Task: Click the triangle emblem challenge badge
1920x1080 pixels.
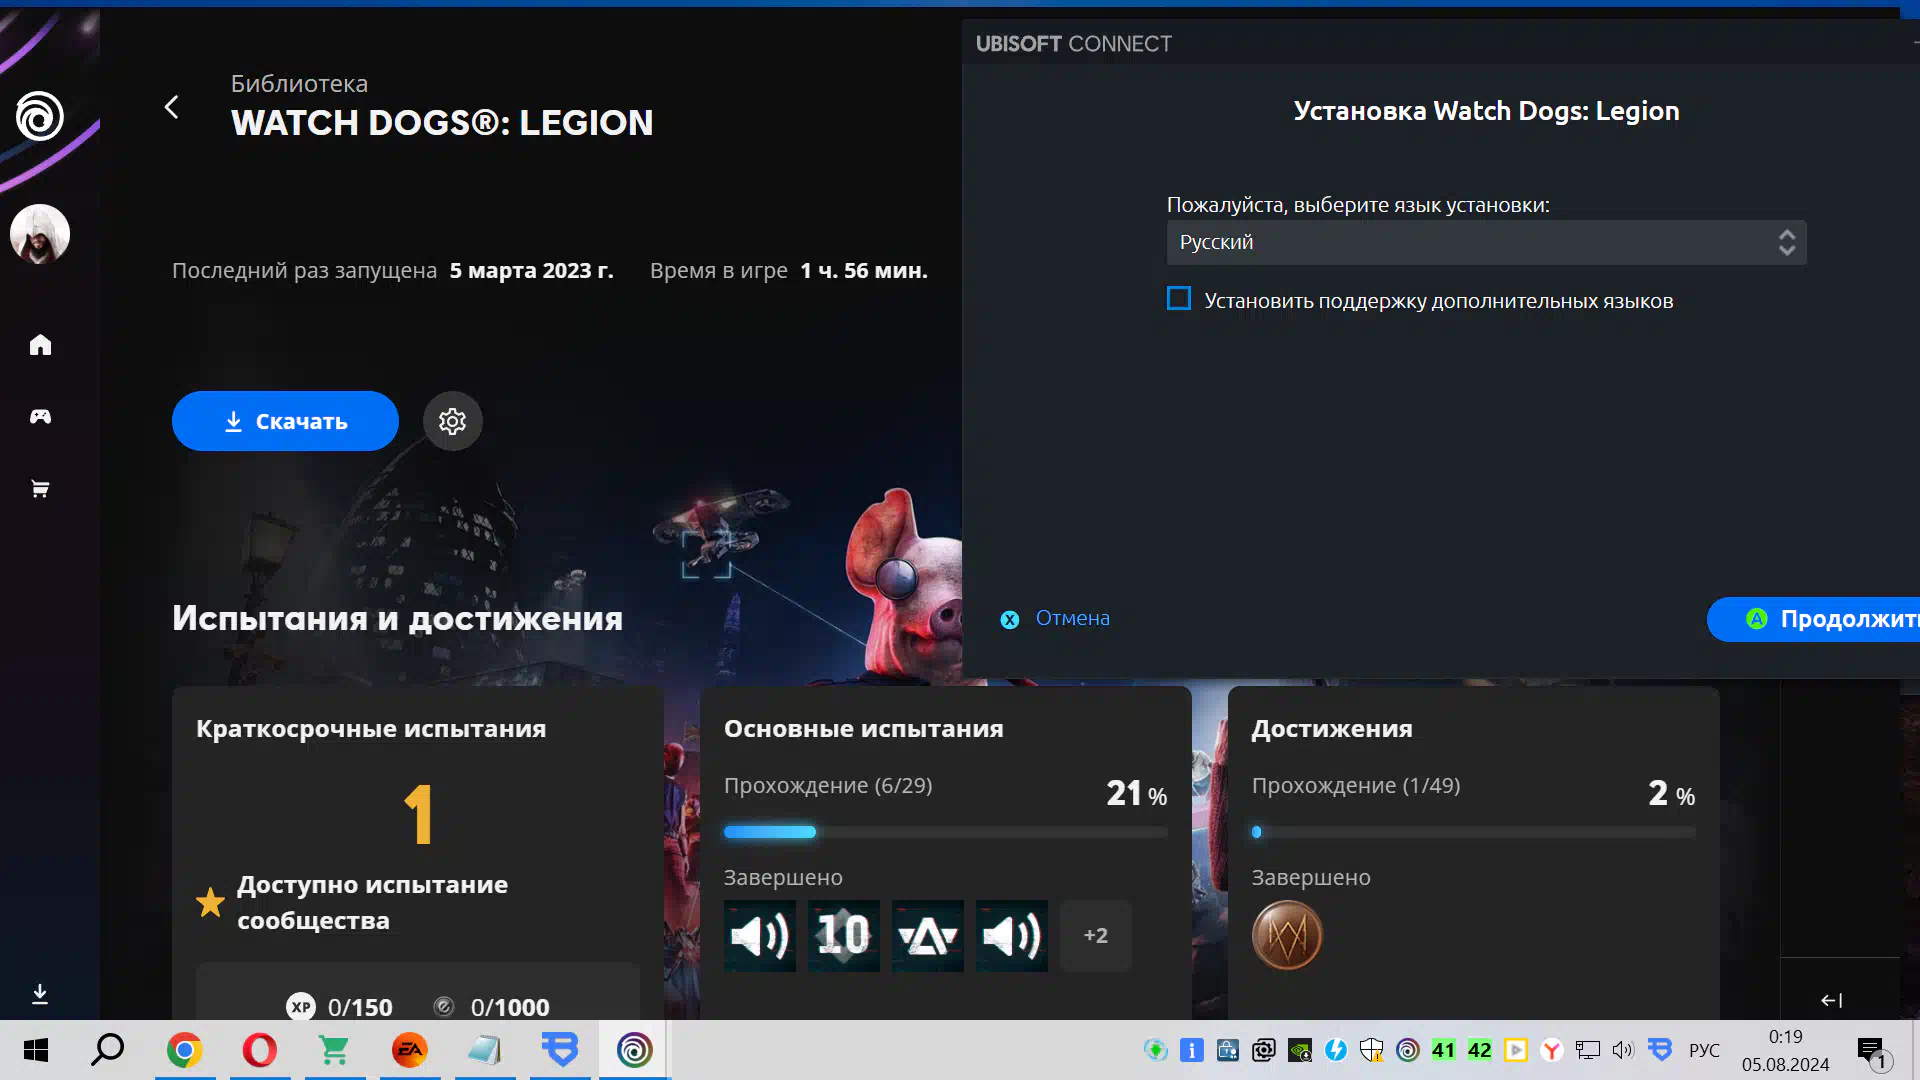Action: point(928,936)
